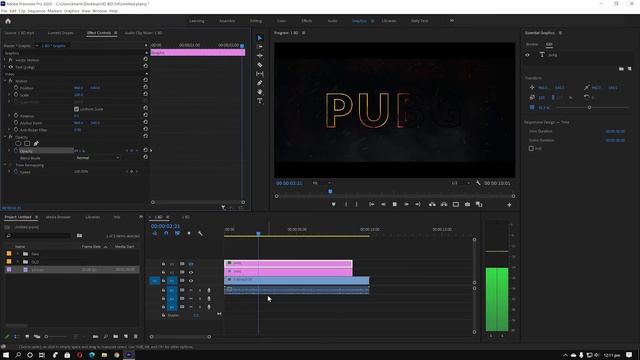Viewport: 640px width, 360px height.
Task: Expand the Vector Motion effect
Action: pos(5,60)
